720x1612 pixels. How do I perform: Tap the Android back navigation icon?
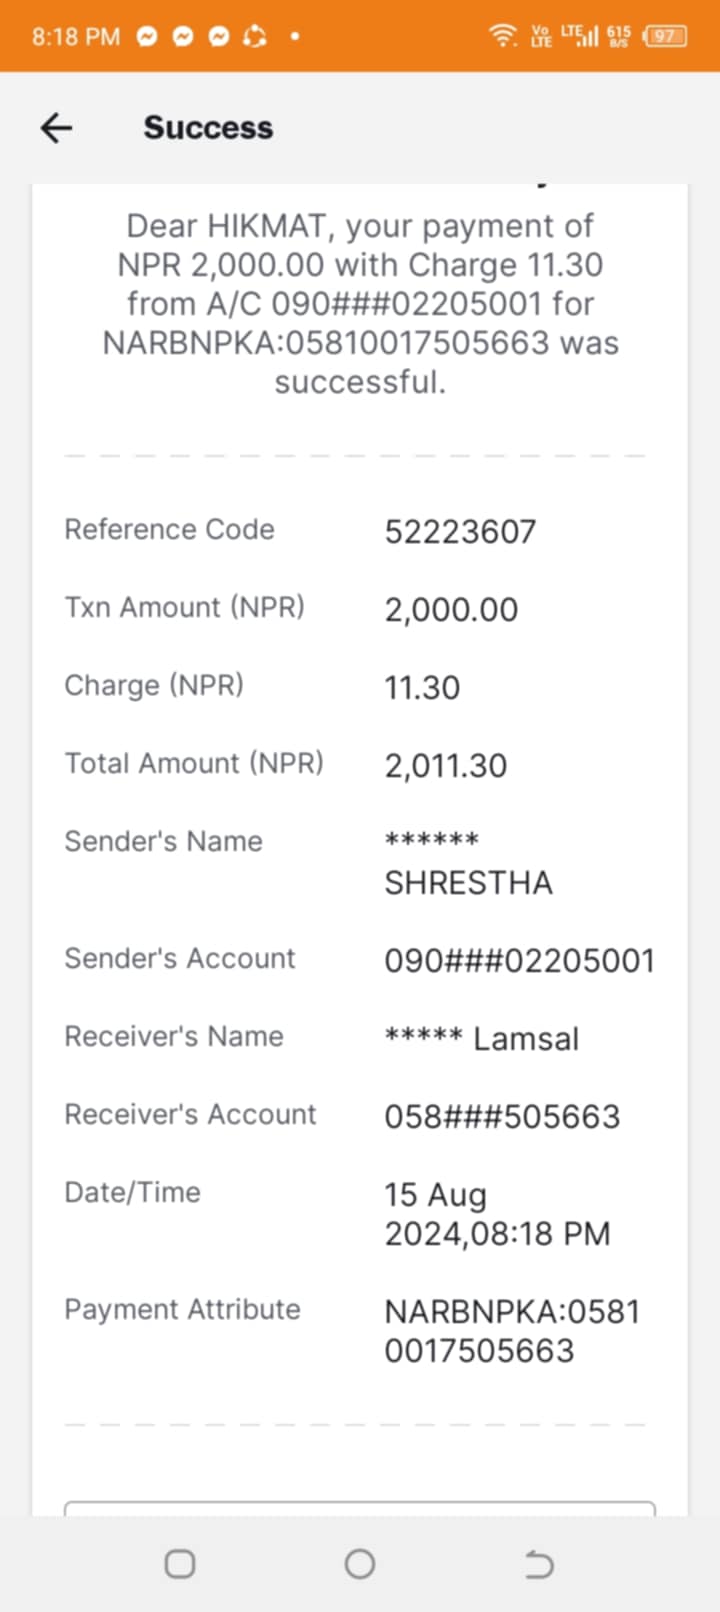pos(539,1563)
